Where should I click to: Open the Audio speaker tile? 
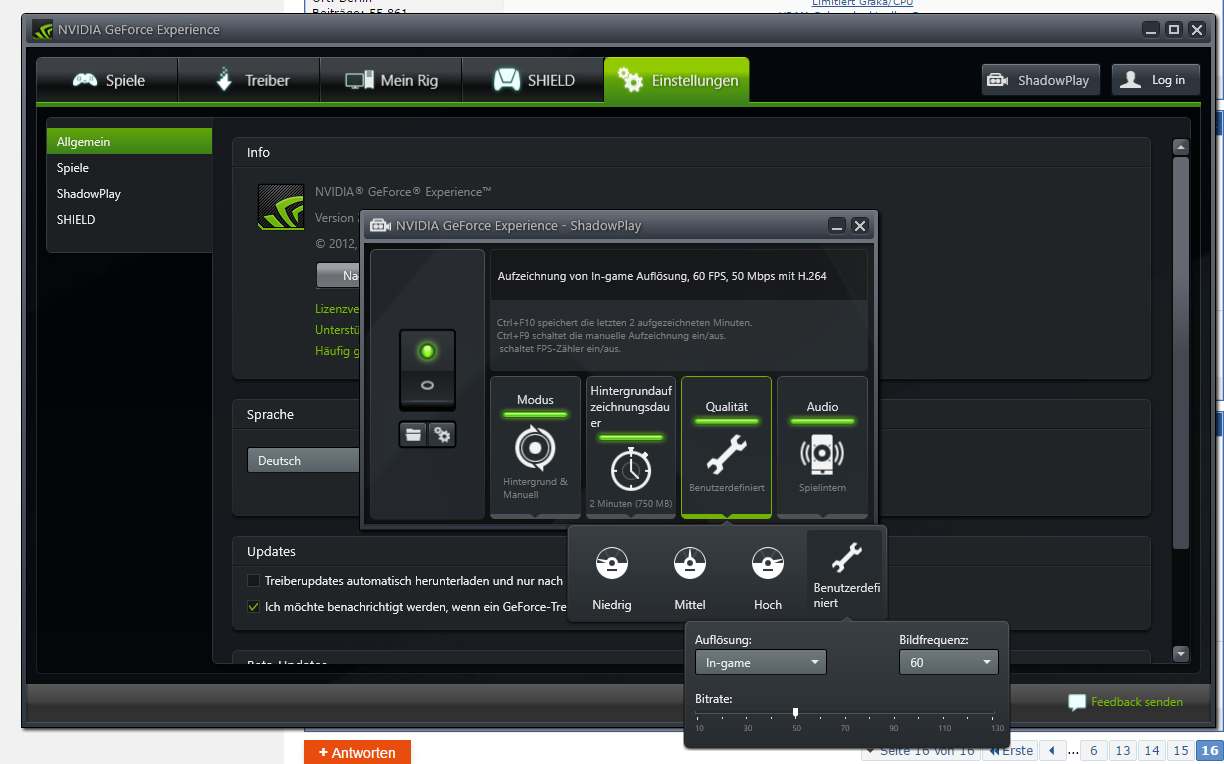(x=822, y=447)
